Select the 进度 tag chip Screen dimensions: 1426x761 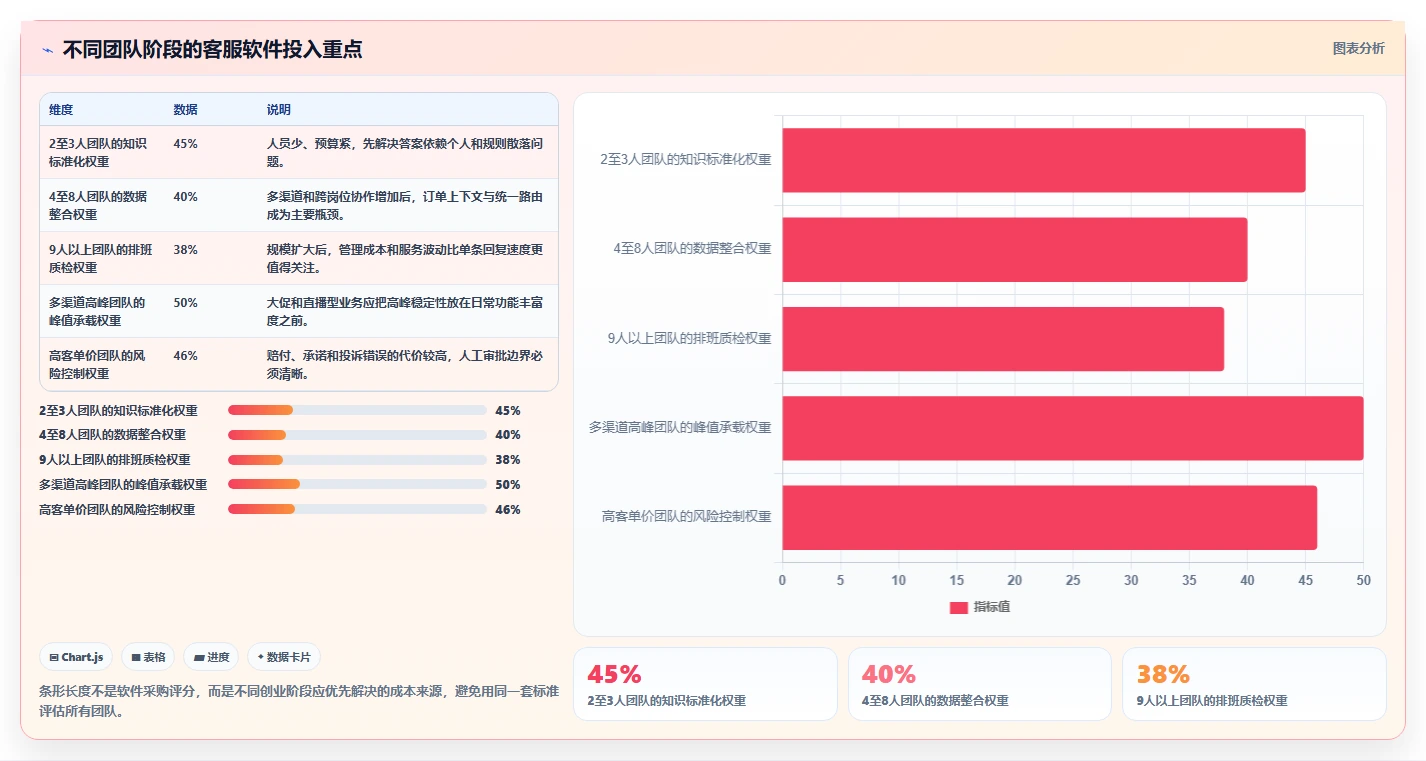pyautogui.click(x=212, y=657)
